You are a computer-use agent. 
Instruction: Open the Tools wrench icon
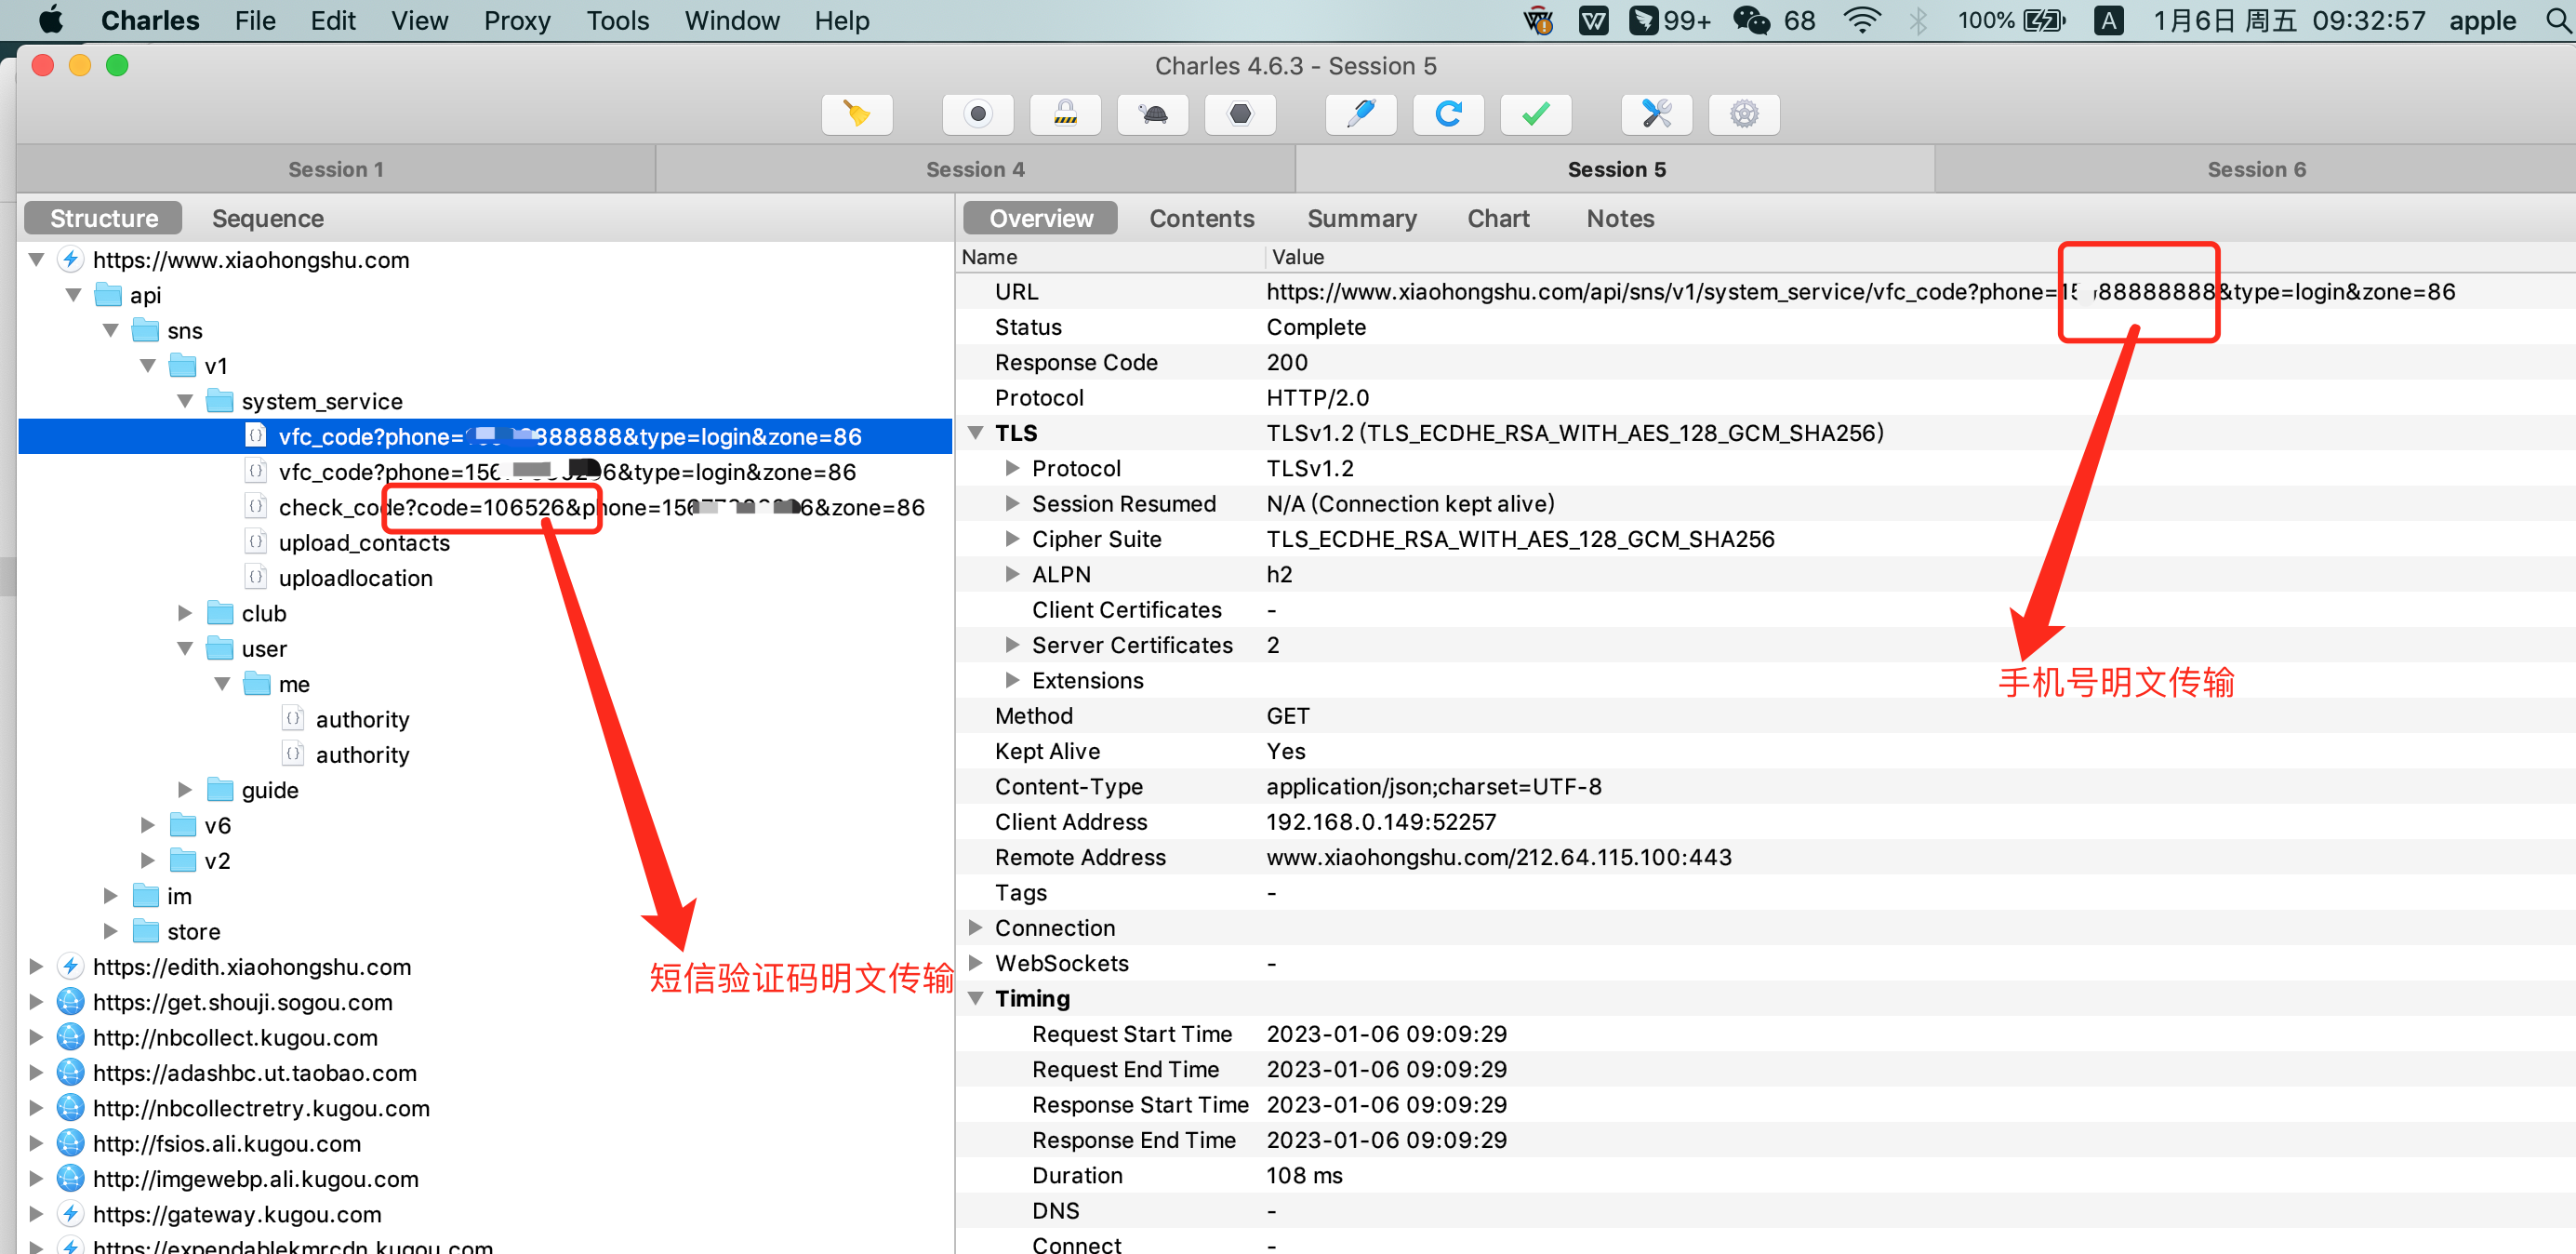tap(1656, 114)
